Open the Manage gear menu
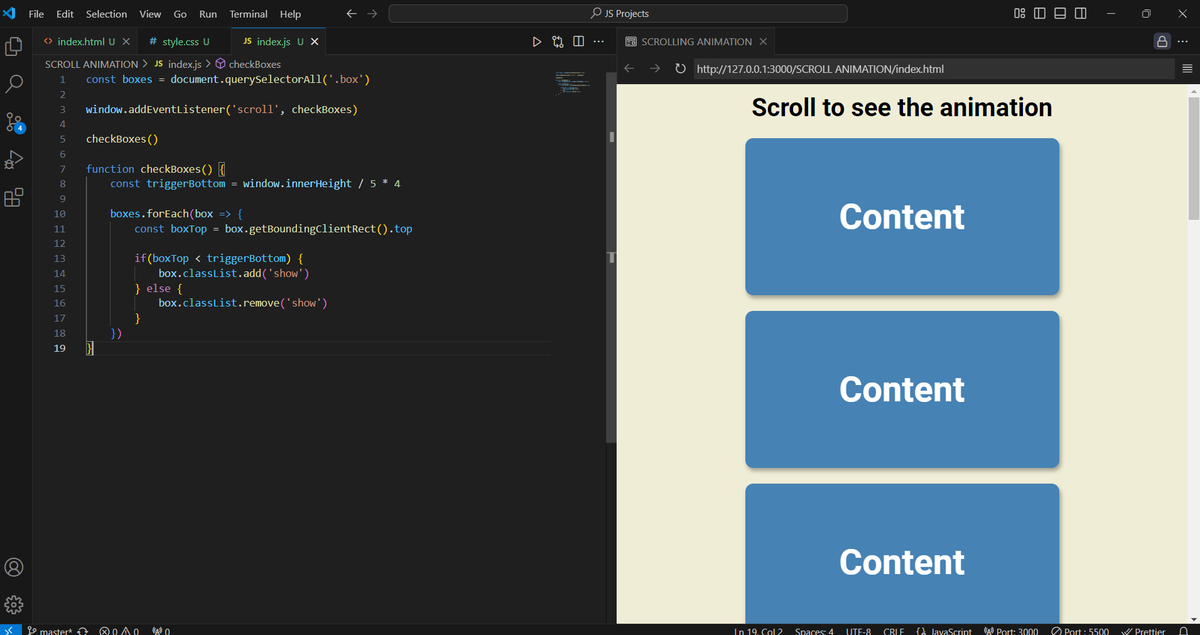The width and height of the screenshot is (1200, 635). [14, 605]
